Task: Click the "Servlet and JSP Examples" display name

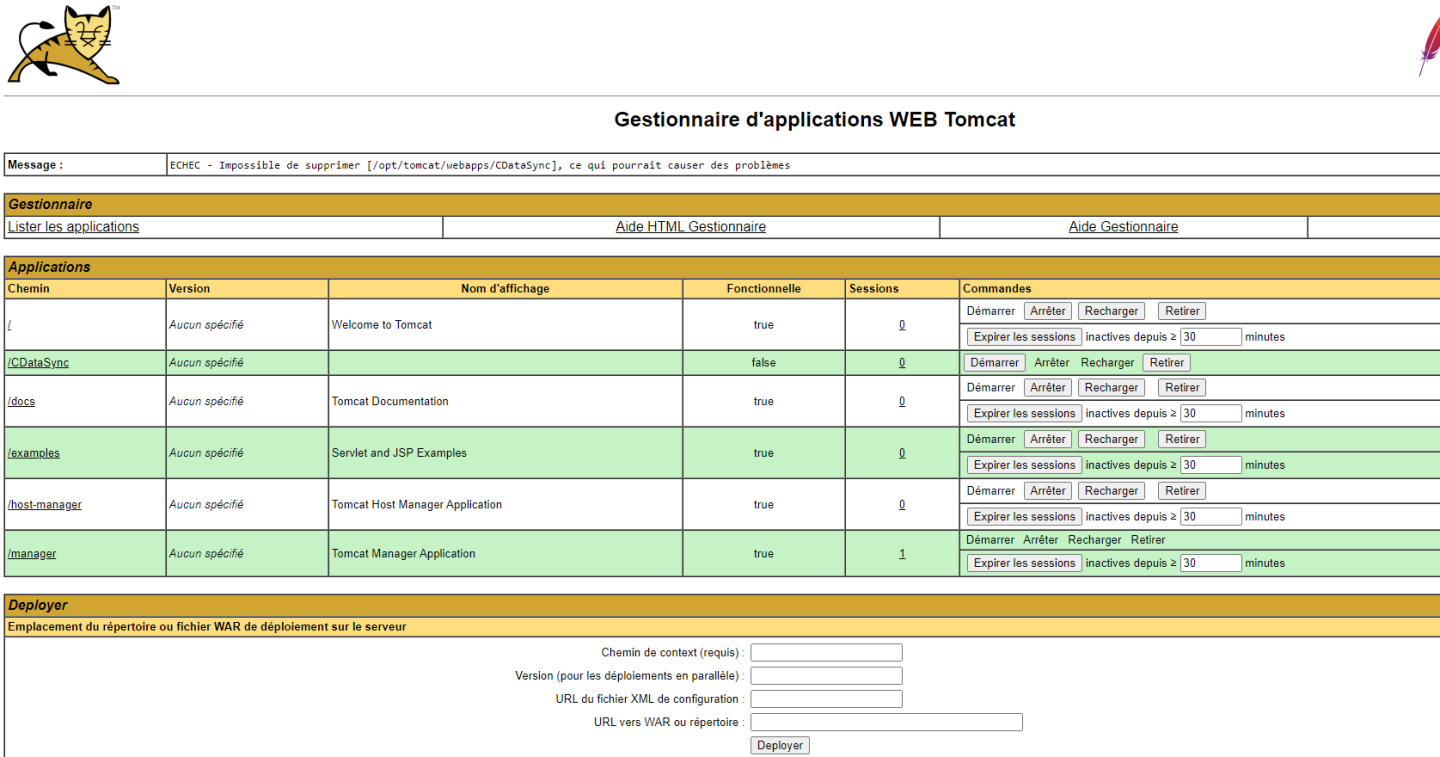Action: (x=399, y=453)
